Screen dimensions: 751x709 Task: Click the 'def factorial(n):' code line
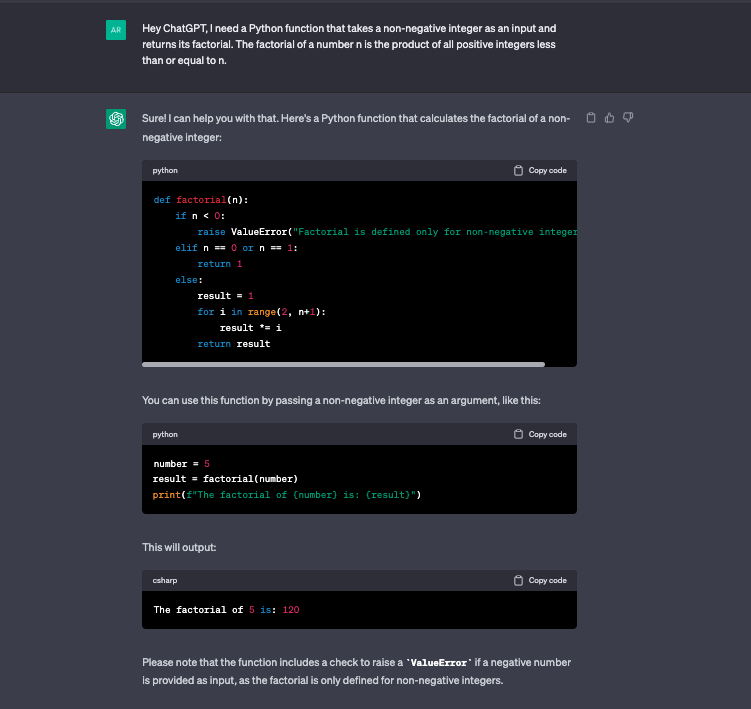pos(201,200)
